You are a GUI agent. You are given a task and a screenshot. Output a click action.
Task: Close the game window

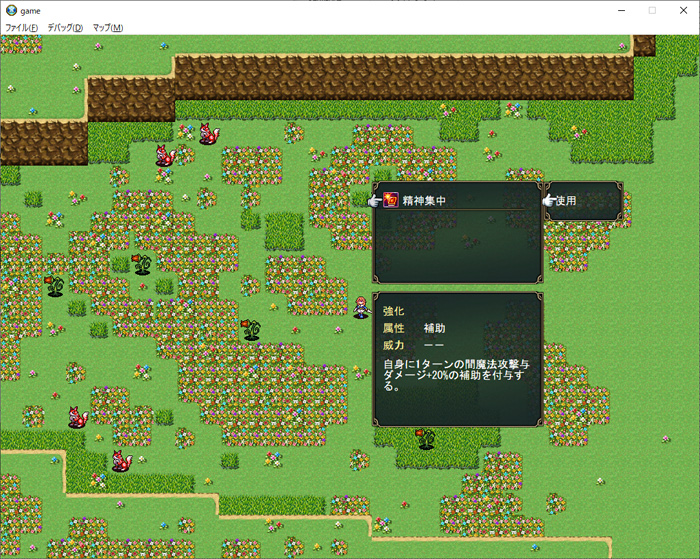coord(683,10)
